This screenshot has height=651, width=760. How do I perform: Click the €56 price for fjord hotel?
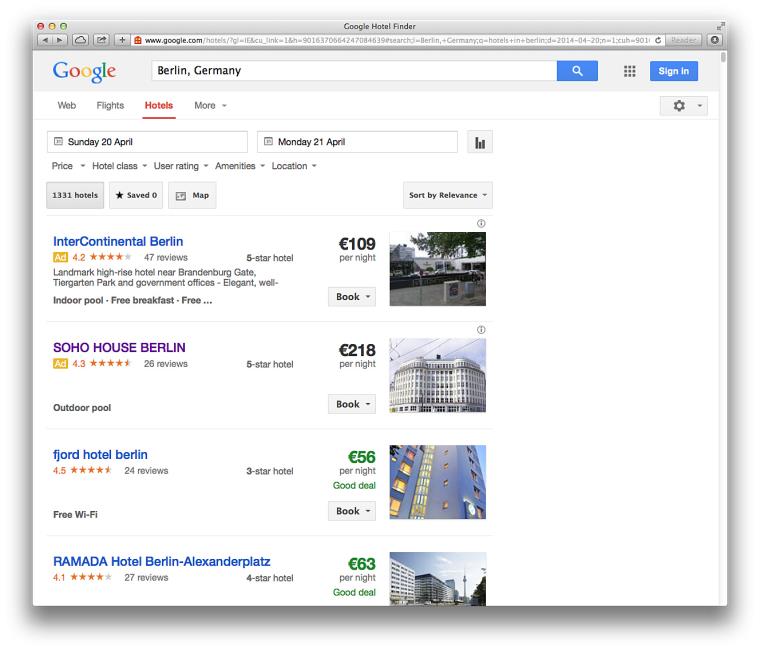[362, 457]
